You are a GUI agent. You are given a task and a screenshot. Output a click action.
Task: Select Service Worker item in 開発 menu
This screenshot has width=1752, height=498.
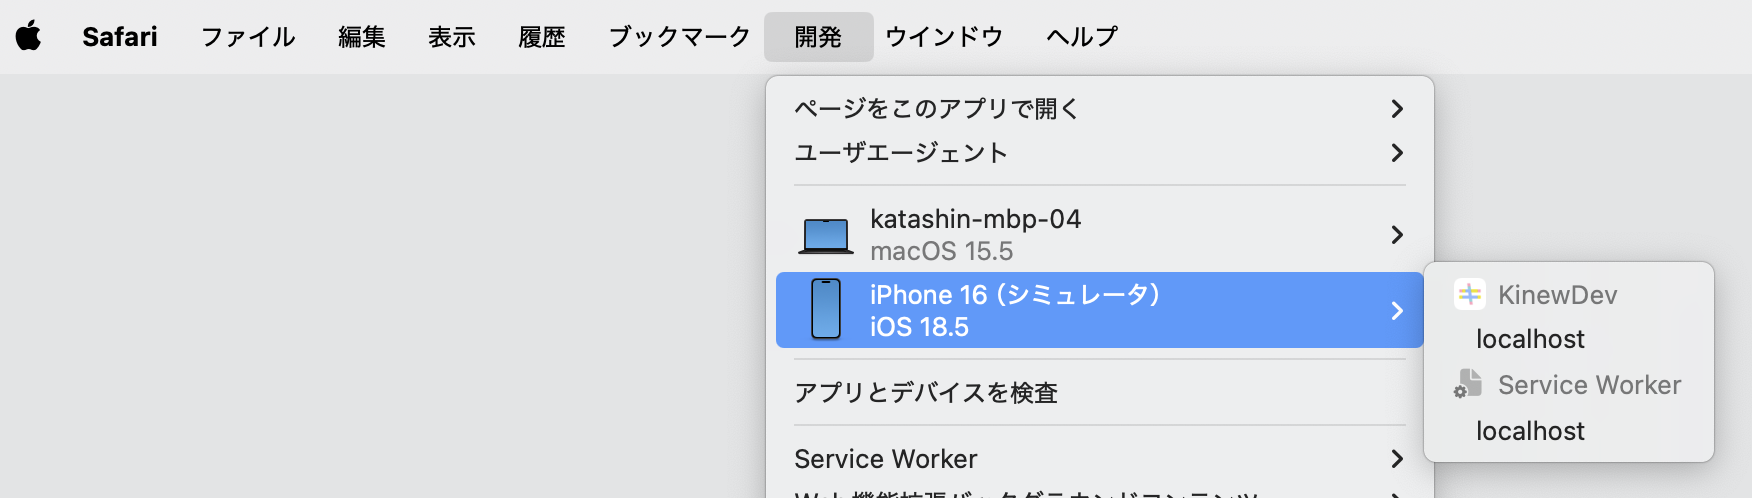1100,458
